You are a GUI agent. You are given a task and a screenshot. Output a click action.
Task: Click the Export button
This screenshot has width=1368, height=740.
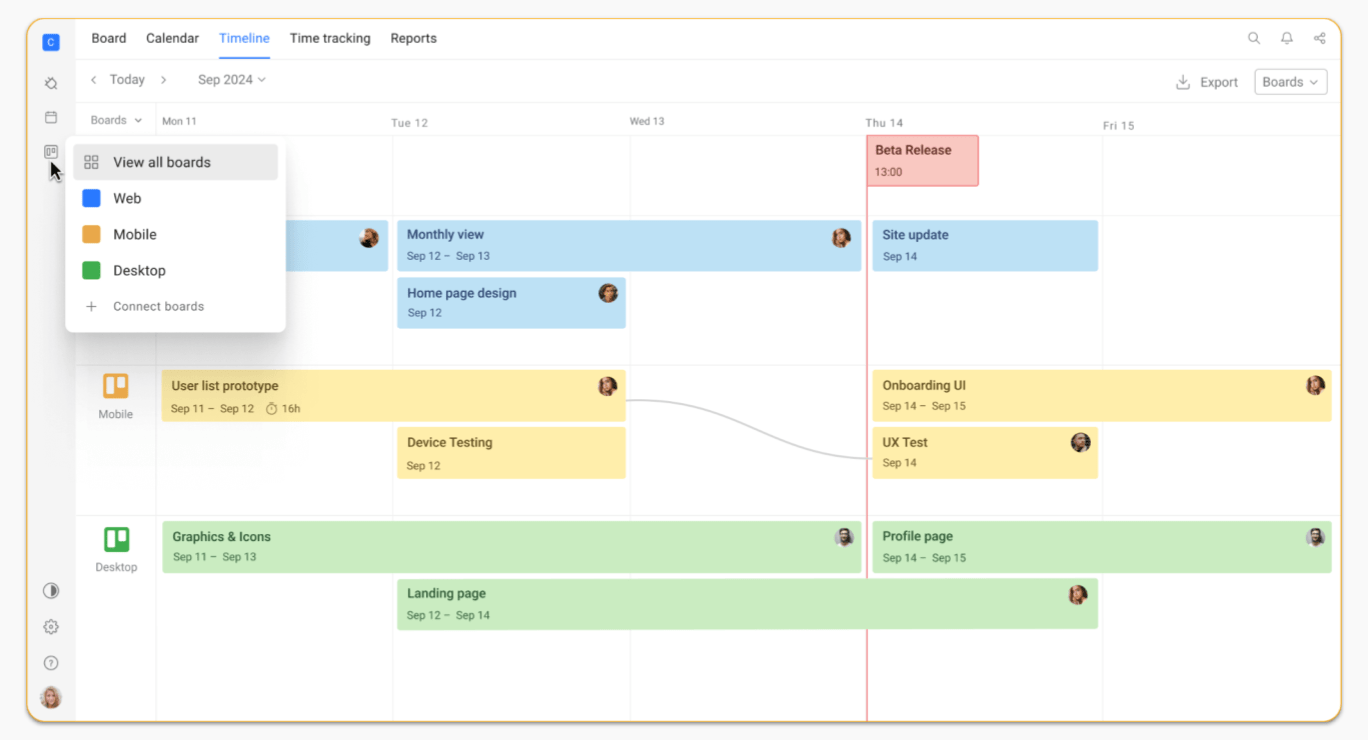tap(1207, 82)
